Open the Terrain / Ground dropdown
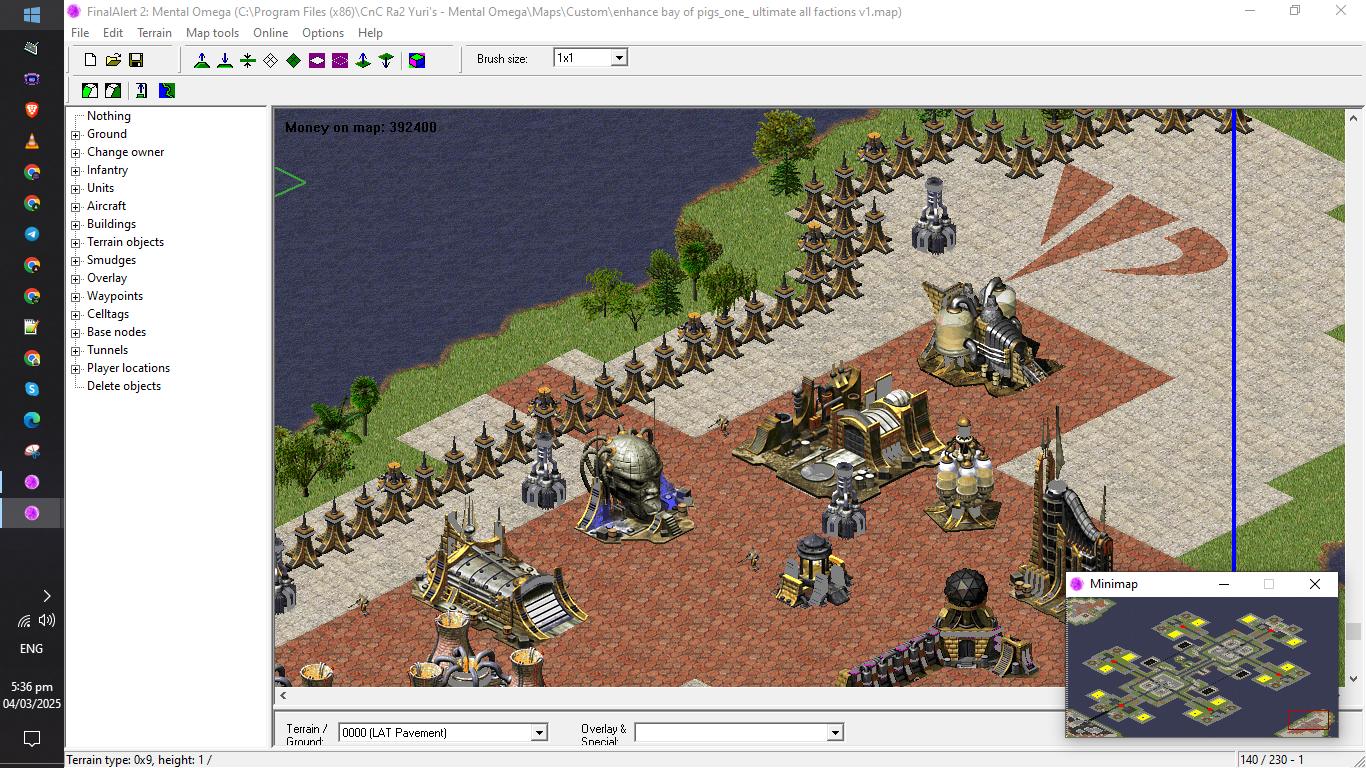The height and width of the screenshot is (768, 1366). coord(539,733)
